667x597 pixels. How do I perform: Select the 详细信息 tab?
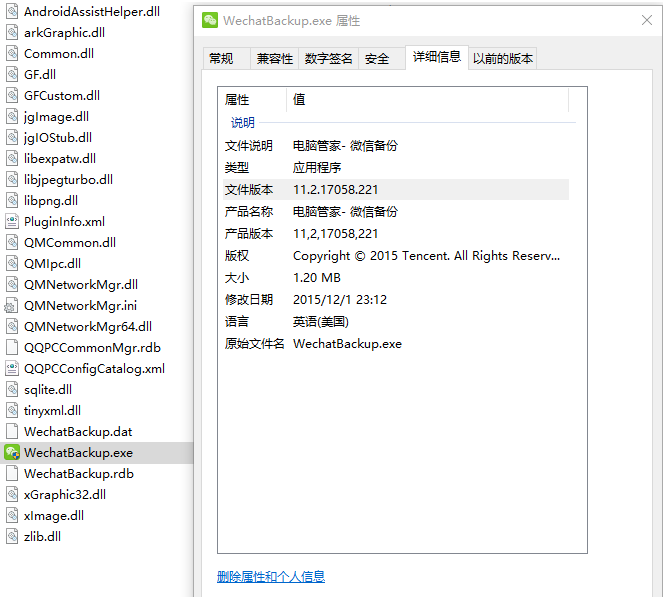[x=437, y=57]
